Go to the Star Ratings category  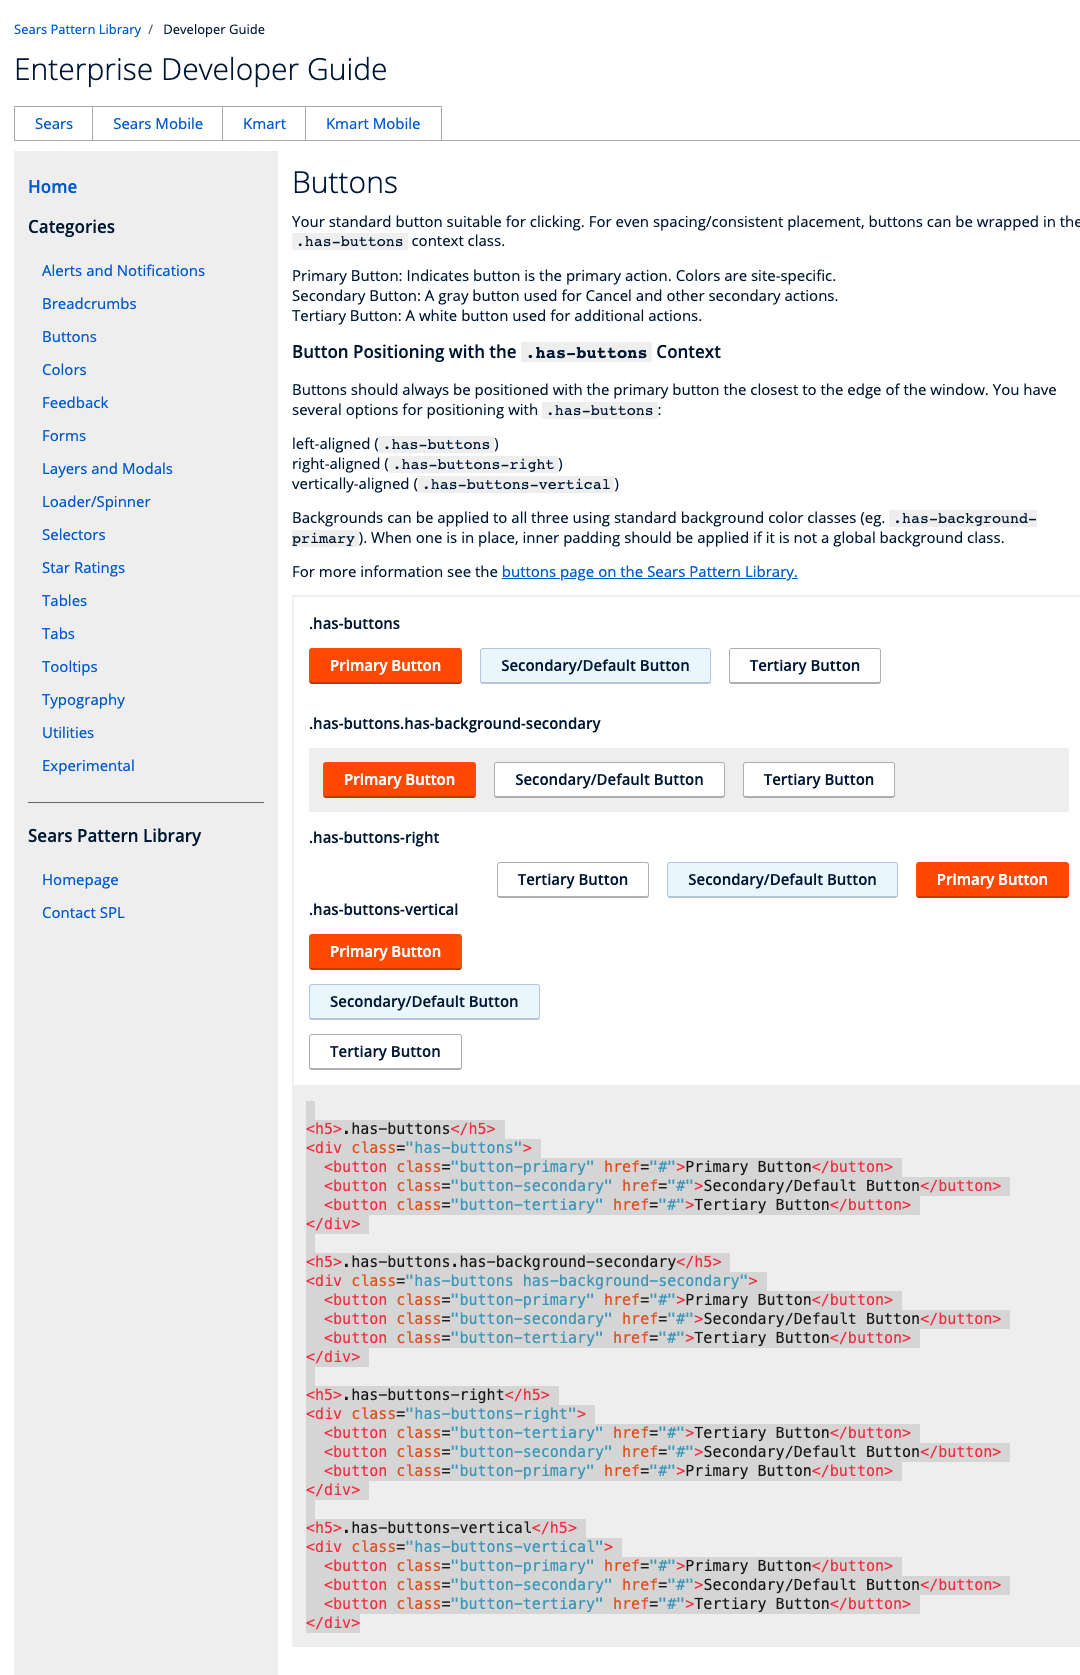[83, 568]
